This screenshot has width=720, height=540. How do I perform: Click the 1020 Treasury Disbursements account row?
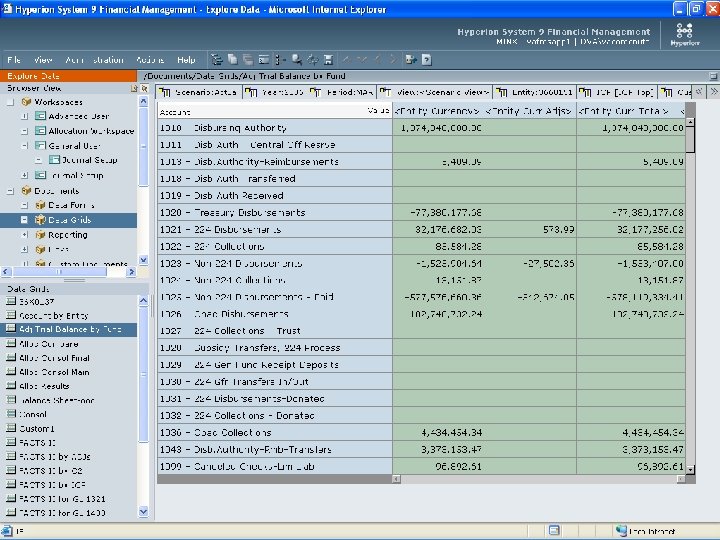(275, 213)
